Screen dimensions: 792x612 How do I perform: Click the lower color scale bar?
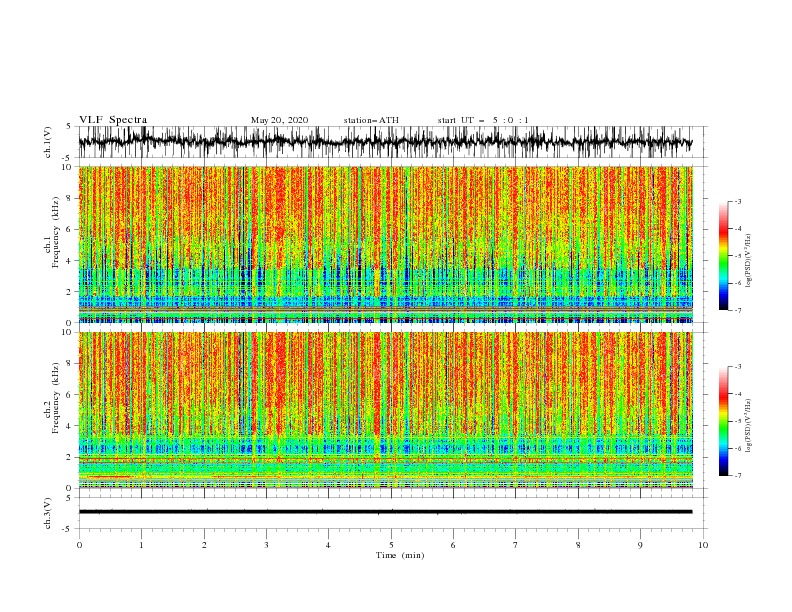724,421
